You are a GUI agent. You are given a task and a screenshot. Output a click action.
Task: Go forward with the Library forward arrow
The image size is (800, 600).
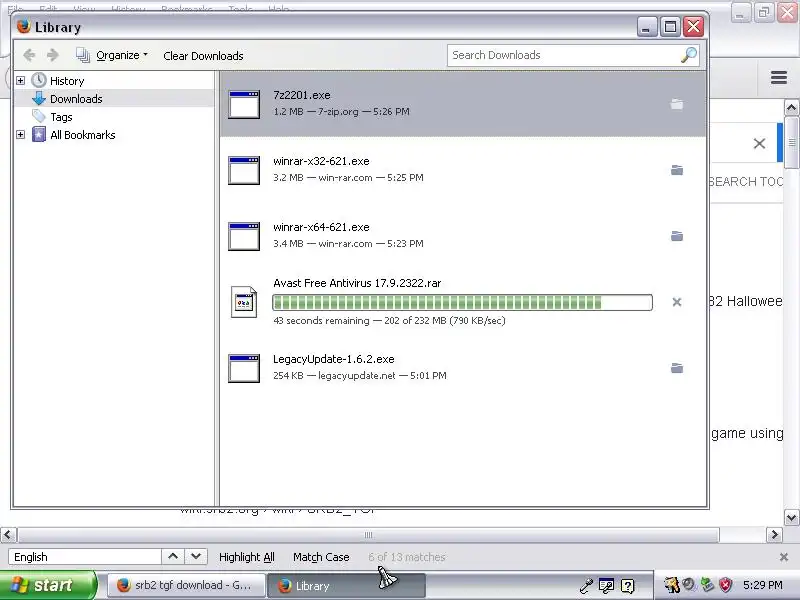pyautogui.click(x=53, y=55)
